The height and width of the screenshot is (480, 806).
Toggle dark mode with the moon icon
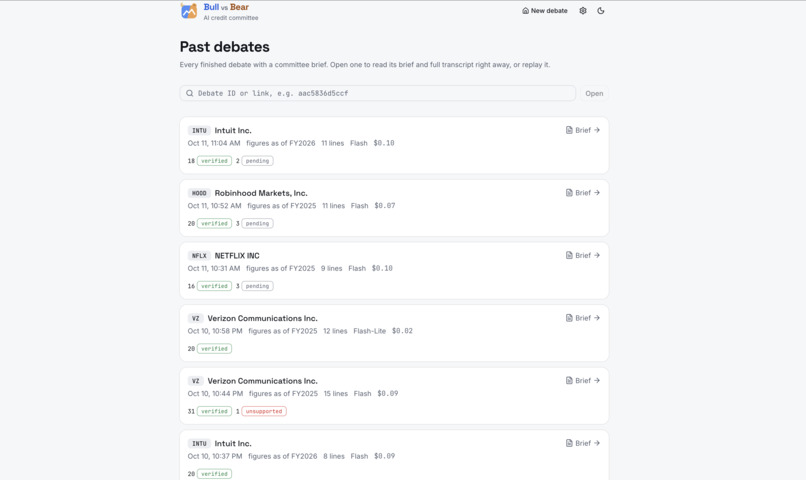pos(600,11)
